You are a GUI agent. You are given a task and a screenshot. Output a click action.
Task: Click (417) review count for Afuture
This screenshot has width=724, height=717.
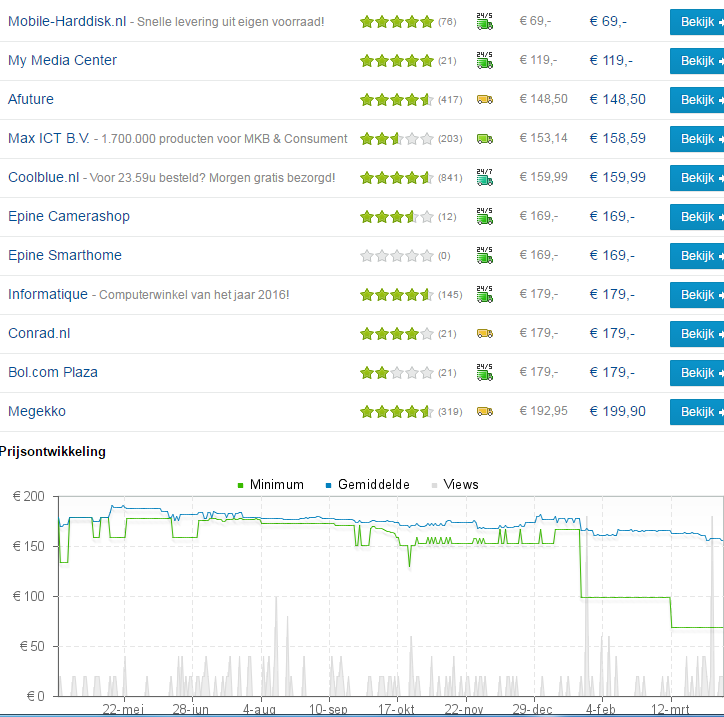[450, 100]
